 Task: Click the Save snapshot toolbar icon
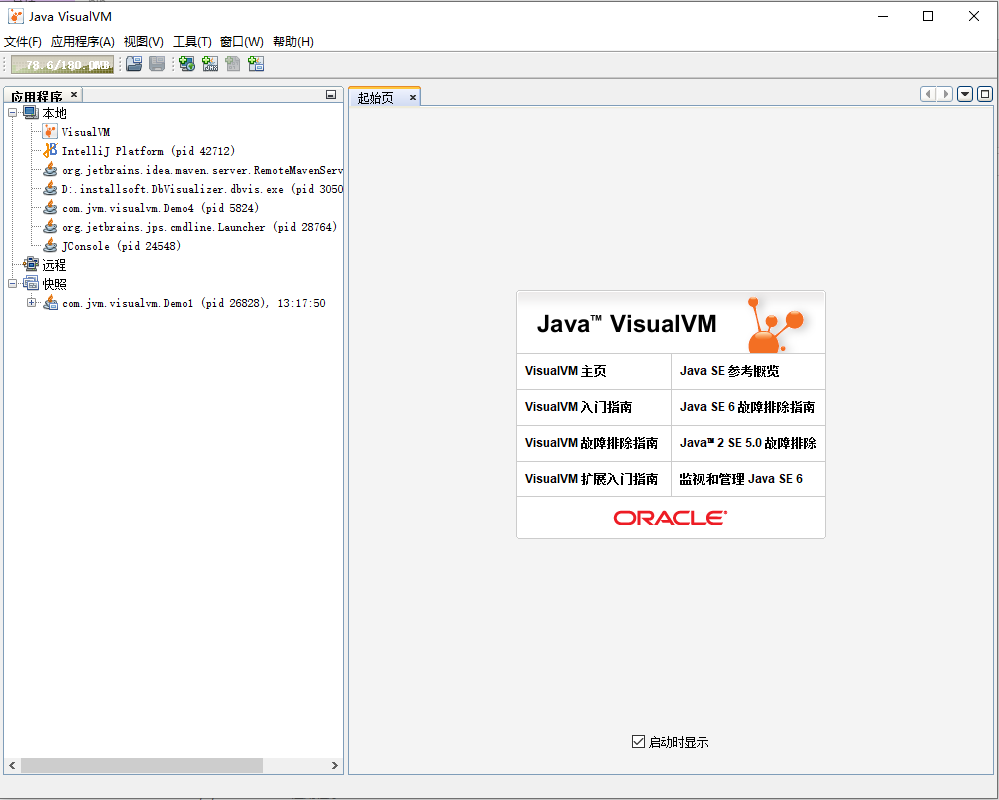[157, 64]
